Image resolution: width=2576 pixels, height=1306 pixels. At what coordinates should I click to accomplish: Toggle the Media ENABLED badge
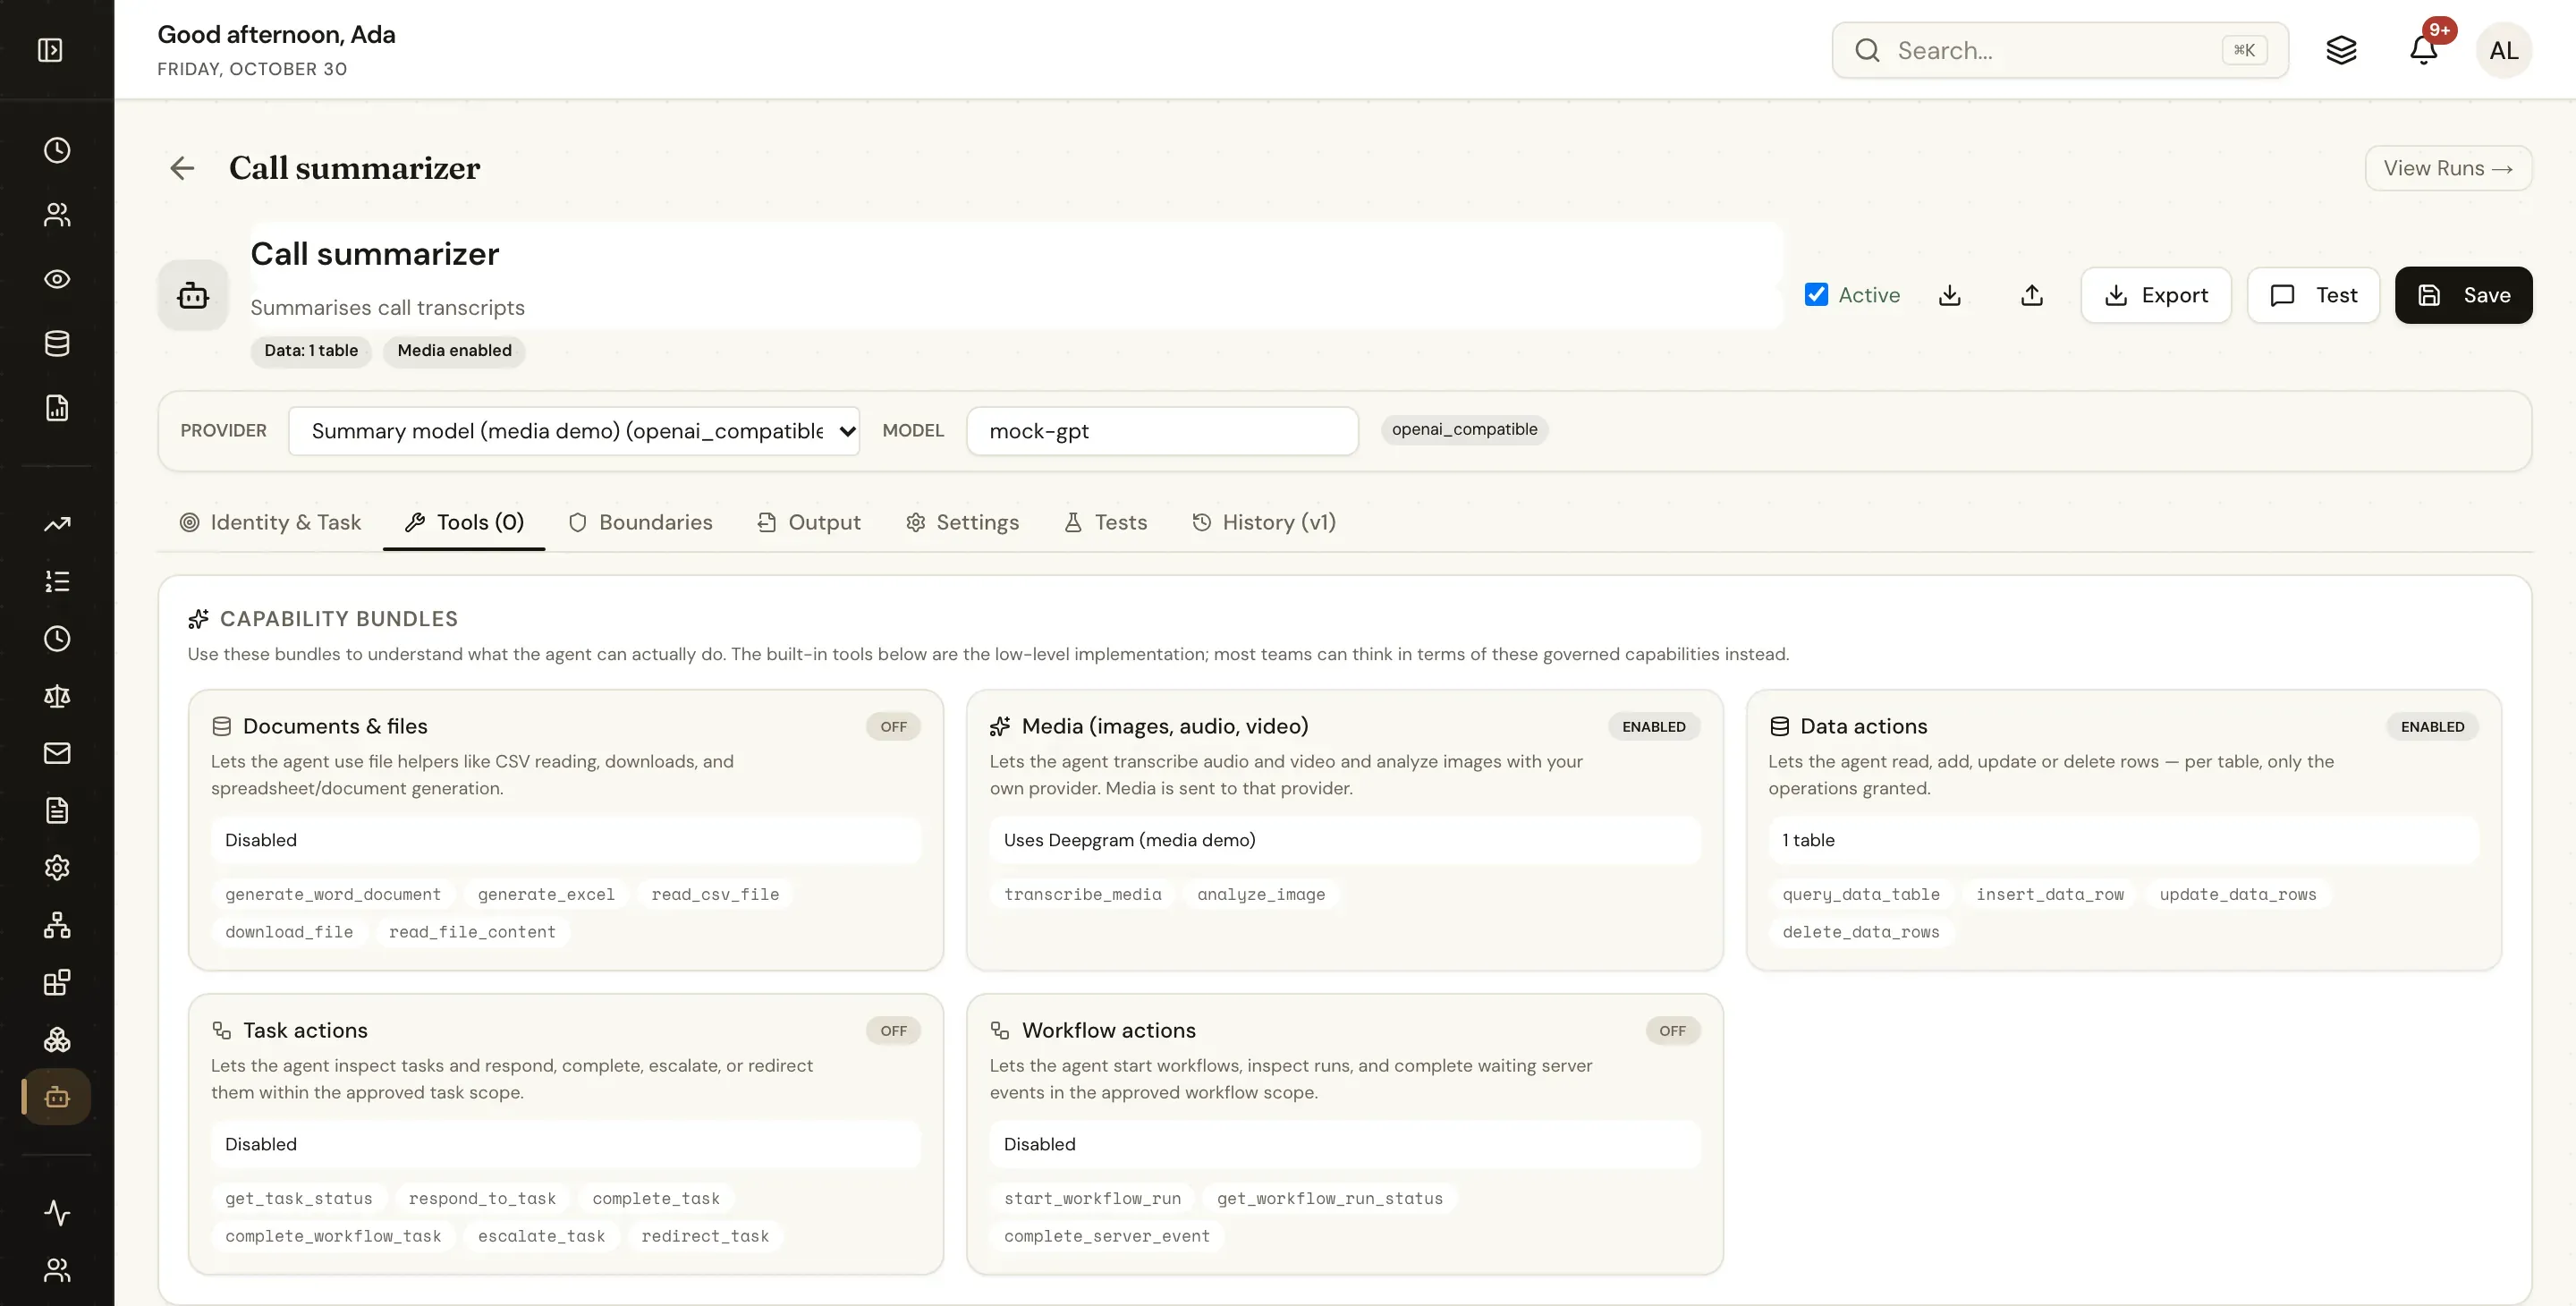tap(1653, 726)
